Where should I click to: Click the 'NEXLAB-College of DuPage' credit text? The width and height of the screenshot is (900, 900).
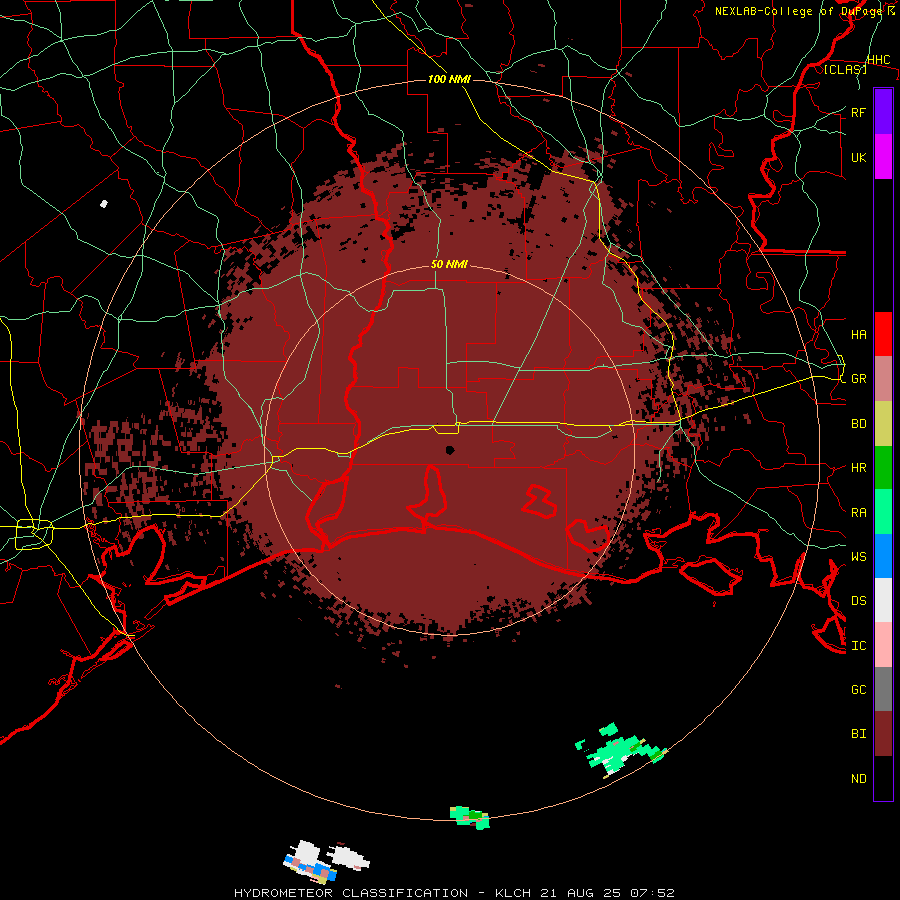[800, 11]
